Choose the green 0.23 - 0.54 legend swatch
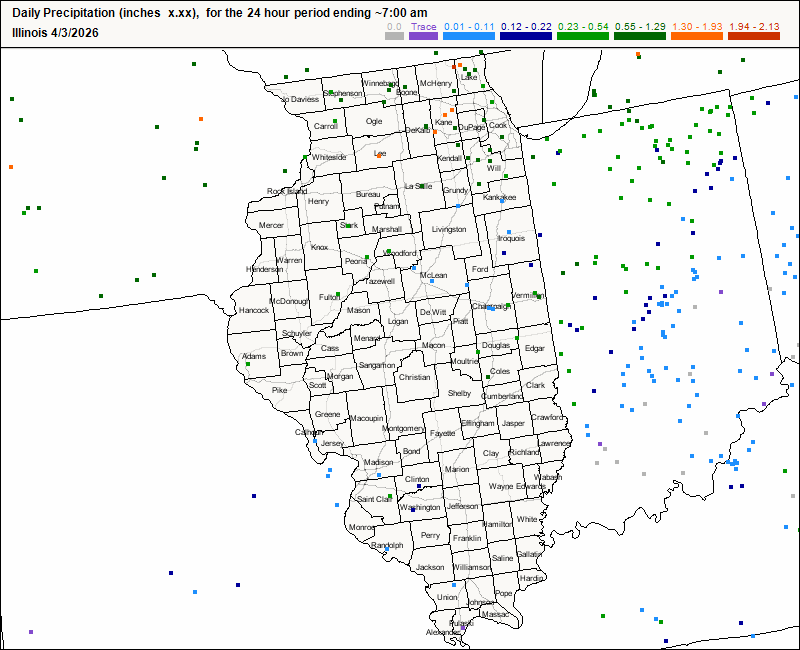Viewport: 800px width, 650px height. pyautogui.click(x=581, y=37)
